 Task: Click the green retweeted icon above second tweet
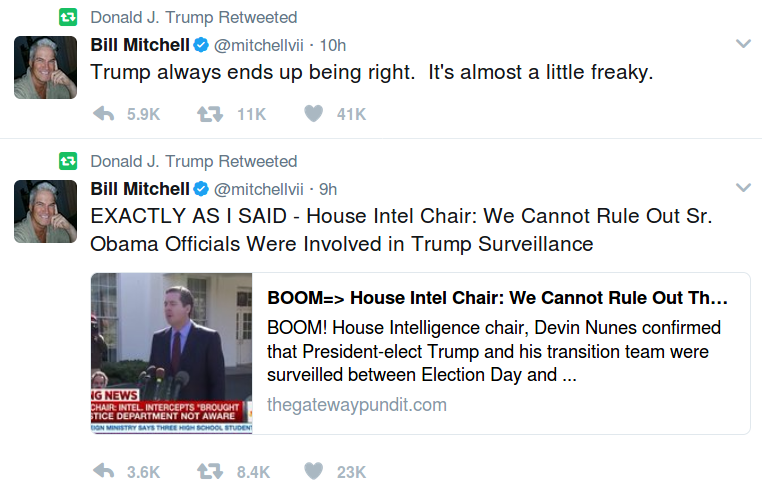68,161
